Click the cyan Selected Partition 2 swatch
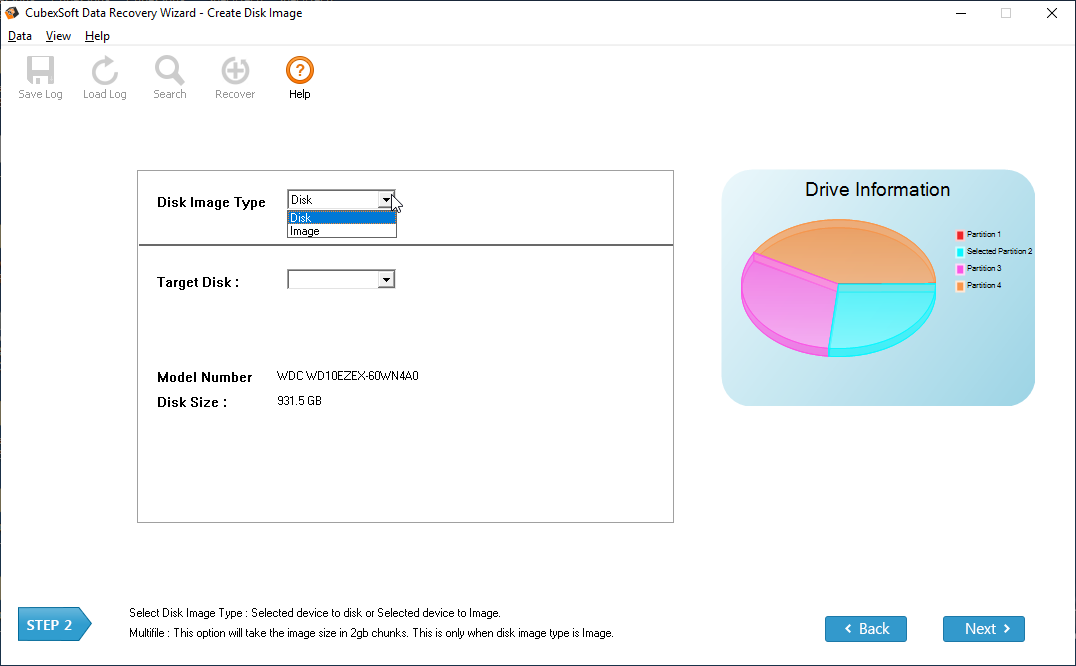 [x=960, y=252]
